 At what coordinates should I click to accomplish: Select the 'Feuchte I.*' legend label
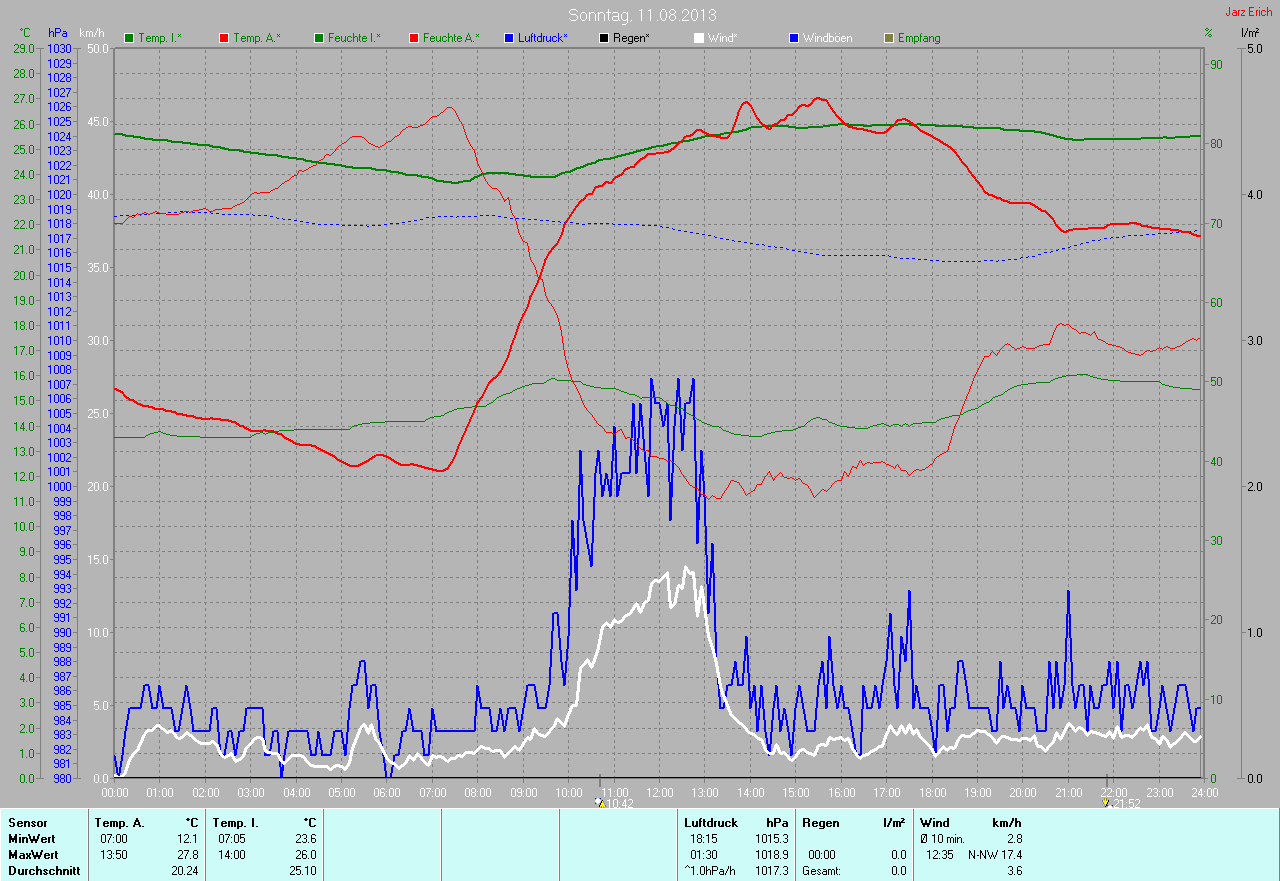coord(354,38)
